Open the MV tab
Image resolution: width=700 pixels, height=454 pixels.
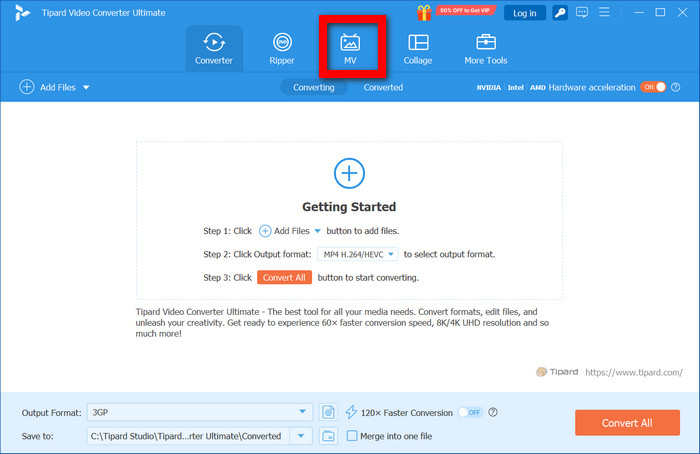(x=350, y=49)
